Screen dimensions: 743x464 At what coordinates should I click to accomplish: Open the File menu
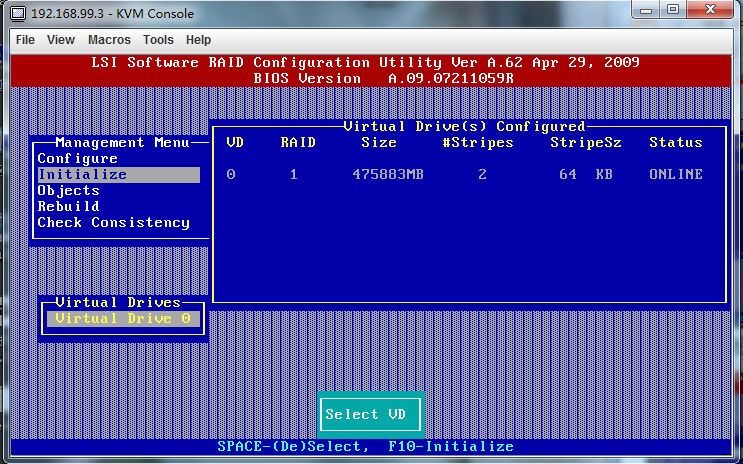click(25, 40)
